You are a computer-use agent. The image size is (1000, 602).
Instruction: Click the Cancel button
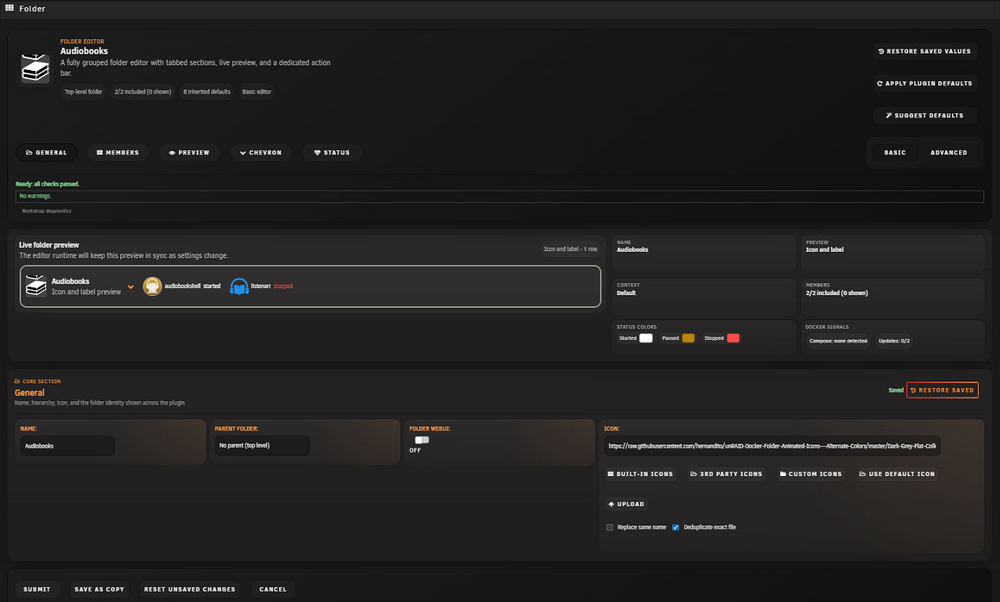pos(273,589)
